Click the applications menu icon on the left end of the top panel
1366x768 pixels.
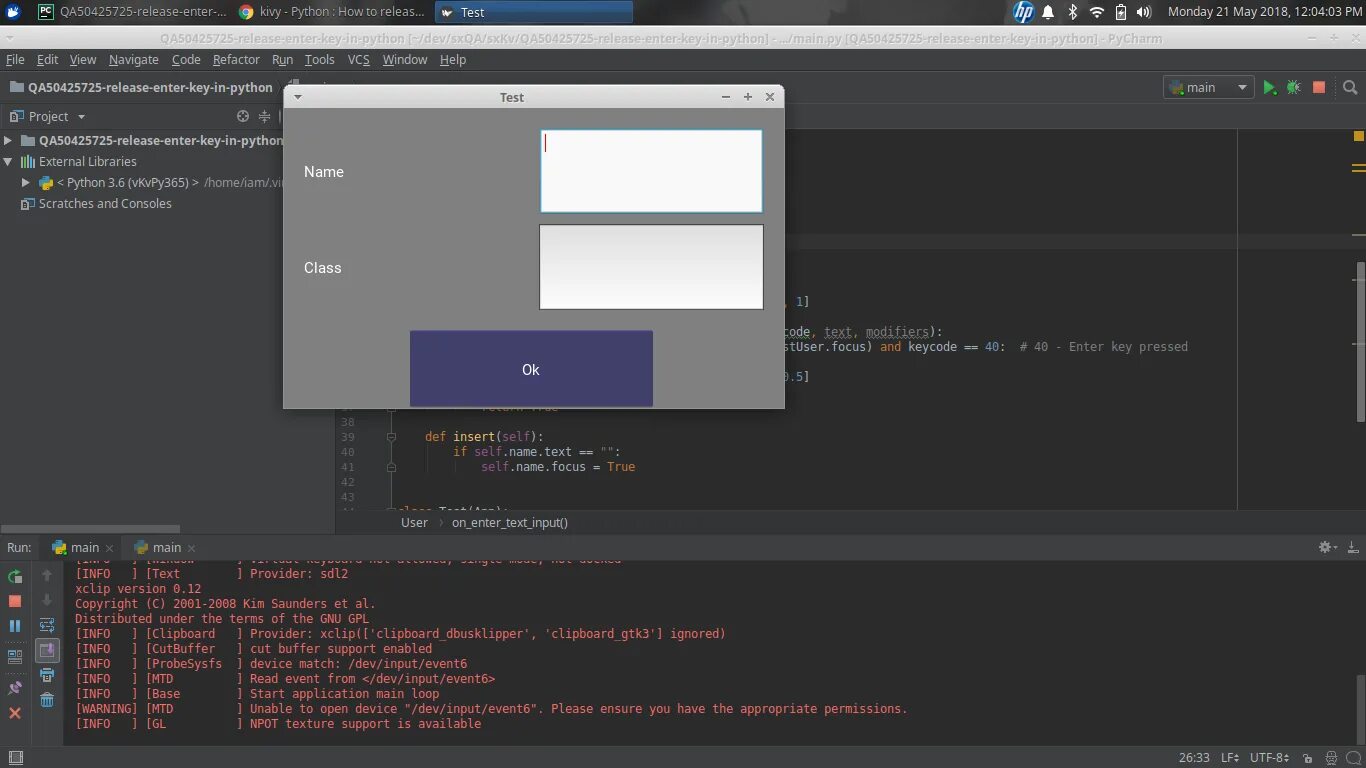point(11,12)
